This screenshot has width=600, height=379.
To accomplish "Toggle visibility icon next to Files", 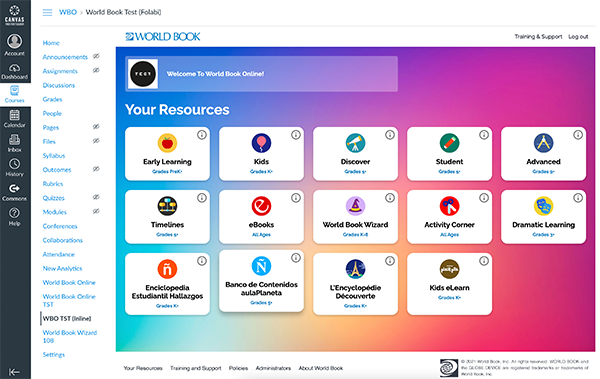I will pyautogui.click(x=96, y=141).
